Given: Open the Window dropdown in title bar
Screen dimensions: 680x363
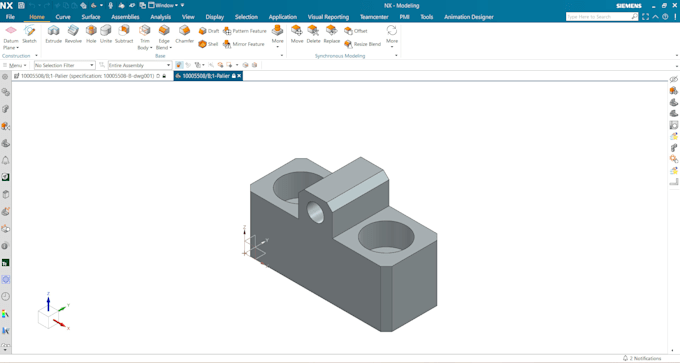Looking at the screenshot, I should (x=163, y=5).
